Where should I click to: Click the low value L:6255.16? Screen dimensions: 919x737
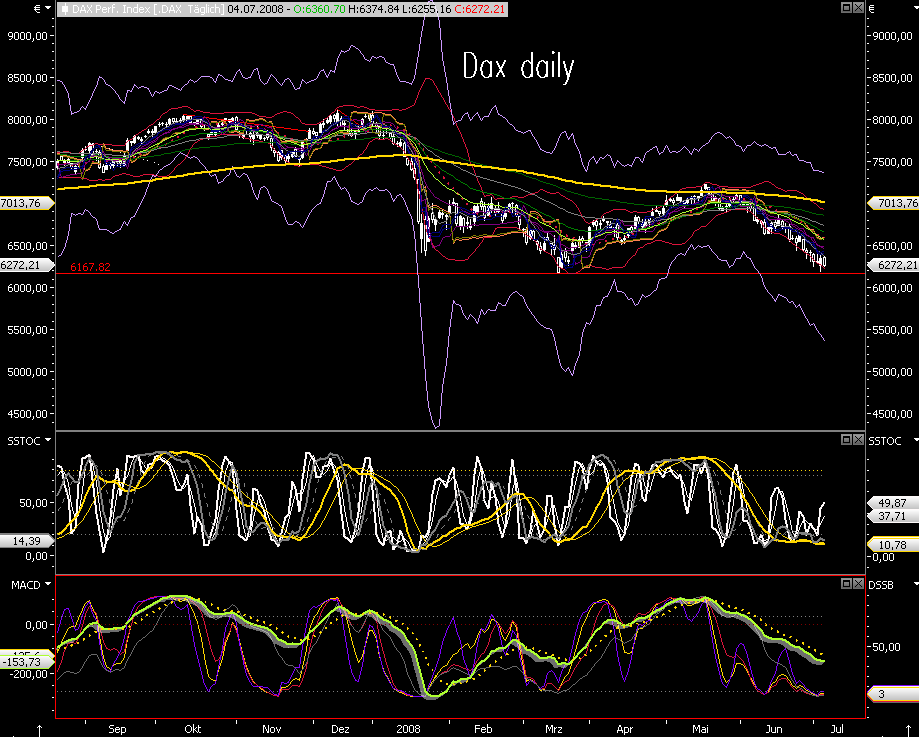[427, 9]
